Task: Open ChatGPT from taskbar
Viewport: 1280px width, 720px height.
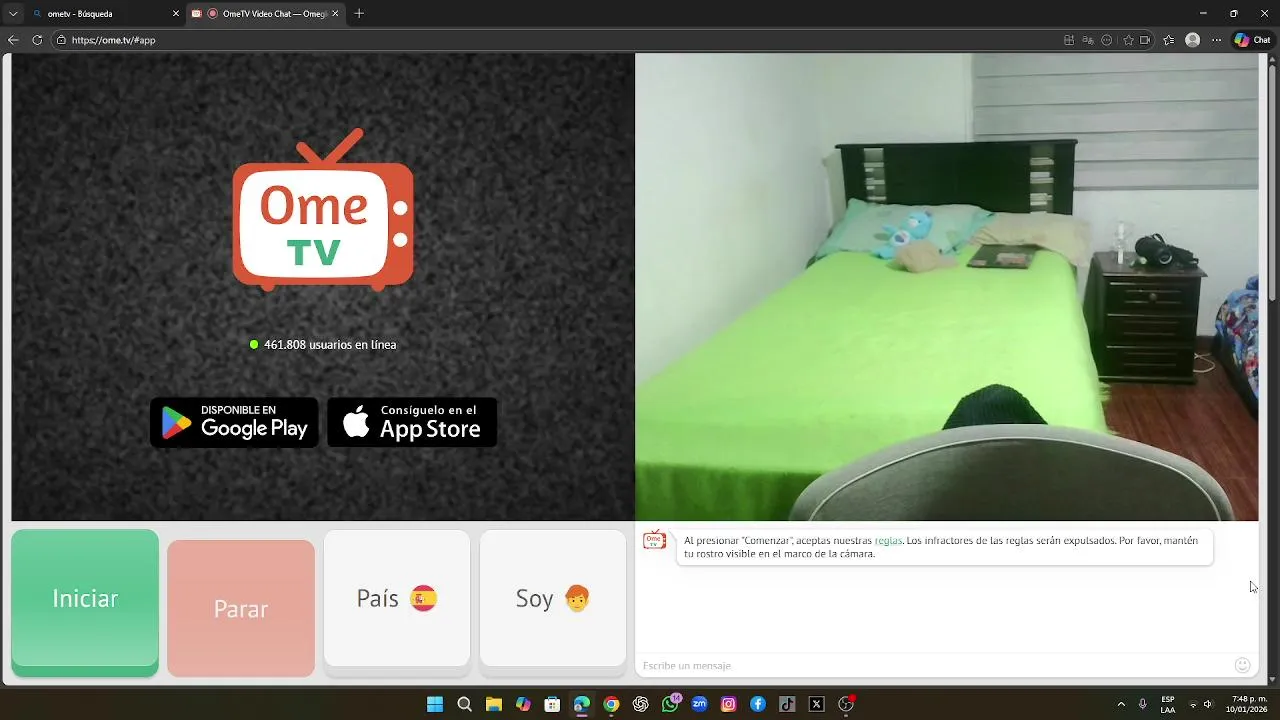Action: point(640,704)
